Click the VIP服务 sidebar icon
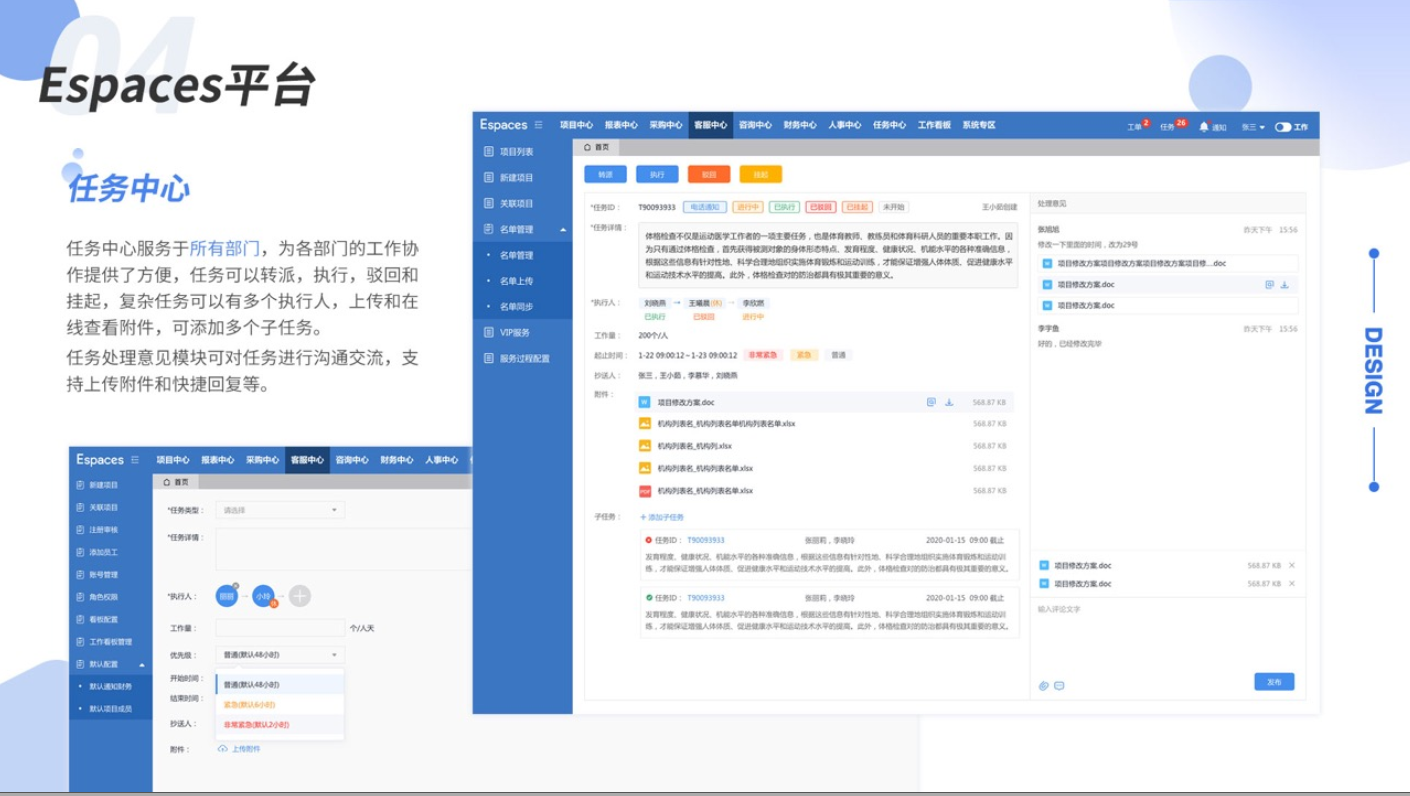 [488, 332]
